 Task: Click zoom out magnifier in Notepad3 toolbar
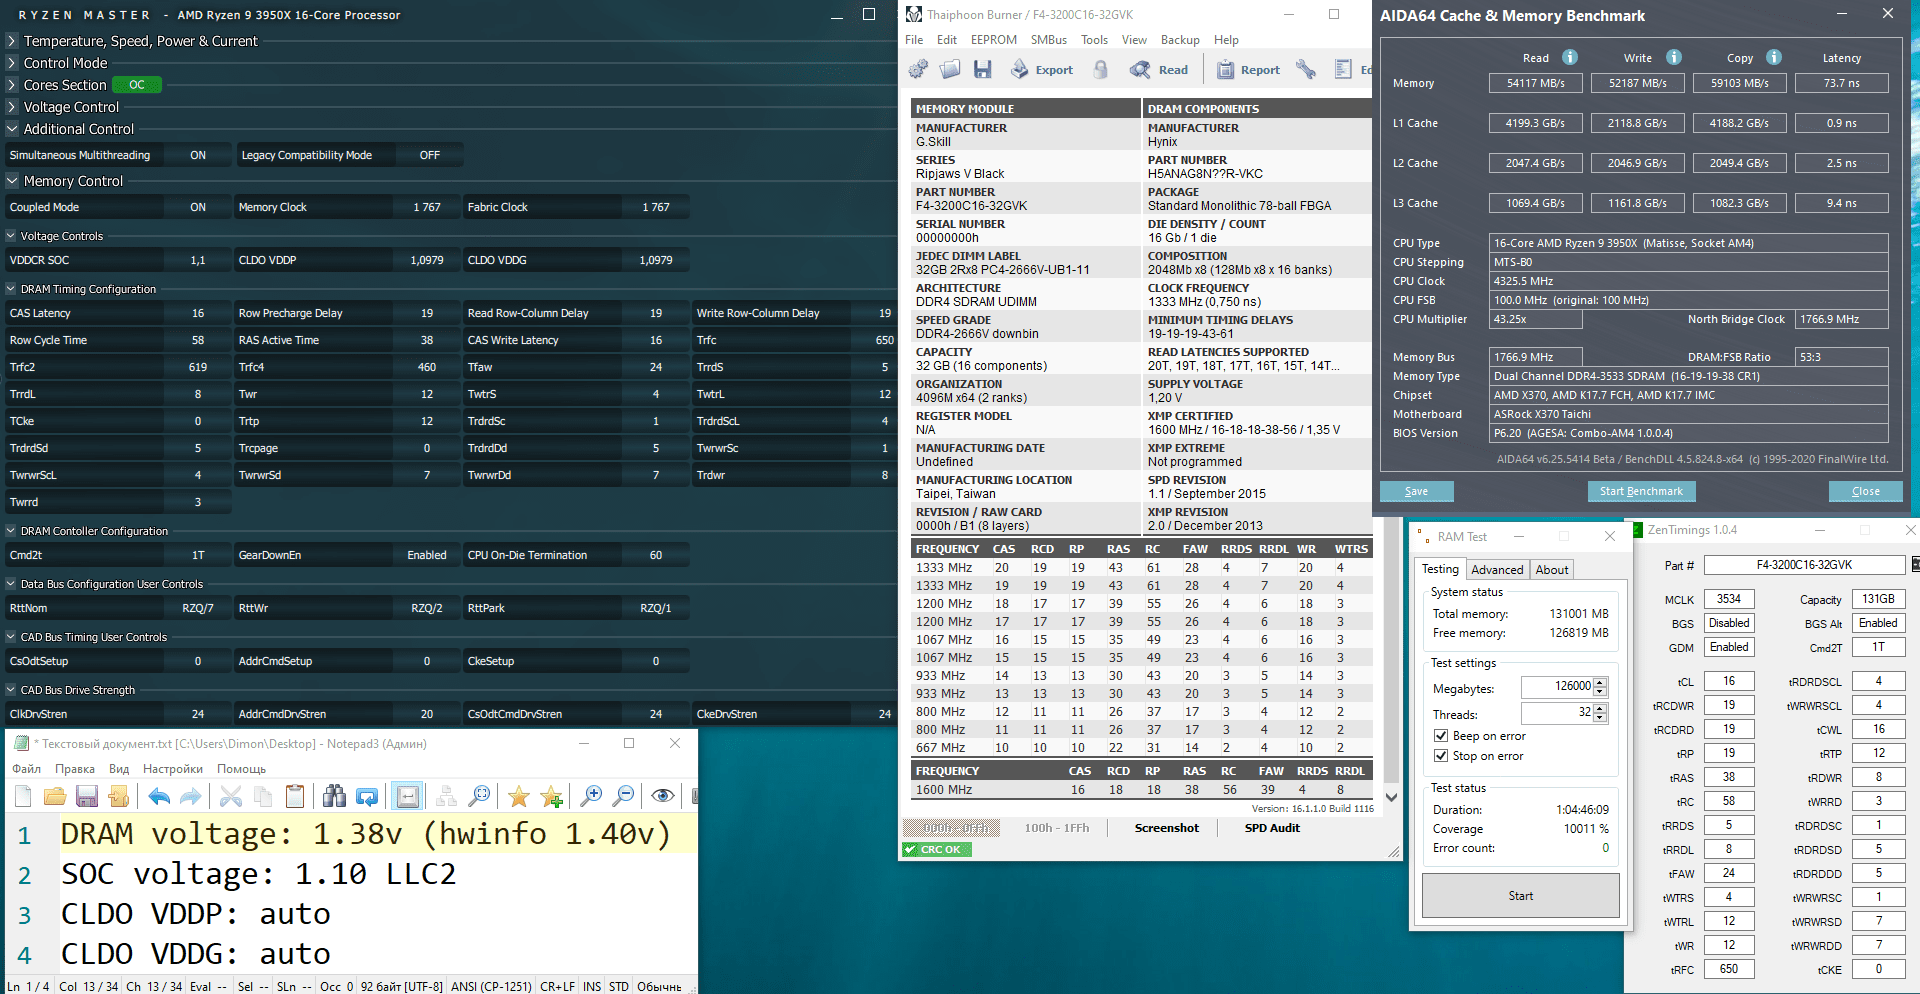623,796
